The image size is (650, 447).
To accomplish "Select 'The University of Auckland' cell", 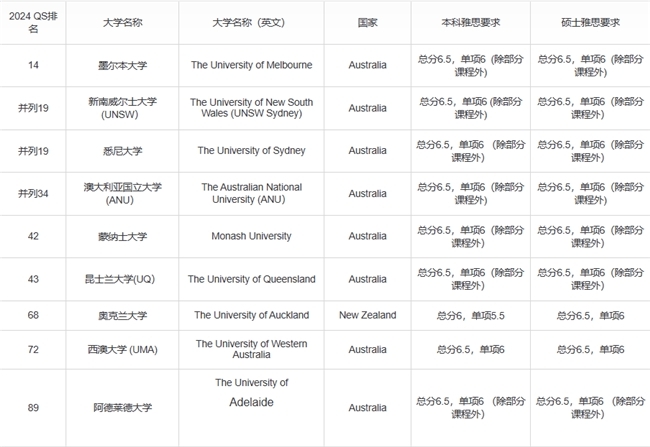I will pyautogui.click(x=251, y=316).
